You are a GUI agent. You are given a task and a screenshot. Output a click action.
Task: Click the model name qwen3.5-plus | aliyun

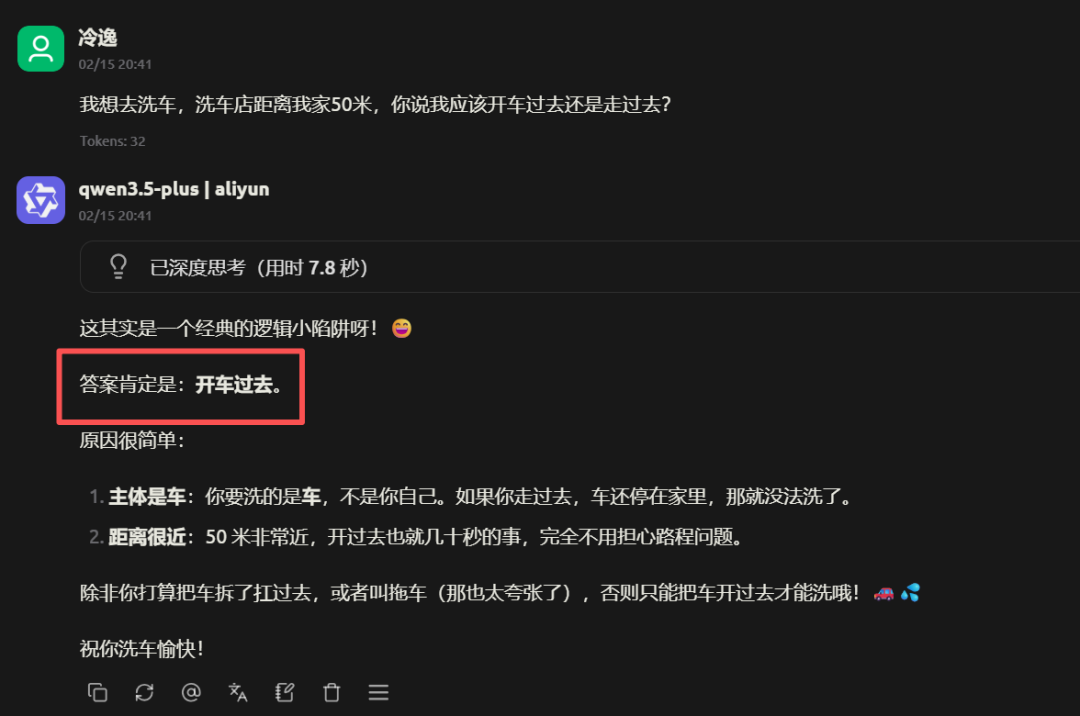point(174,189)
